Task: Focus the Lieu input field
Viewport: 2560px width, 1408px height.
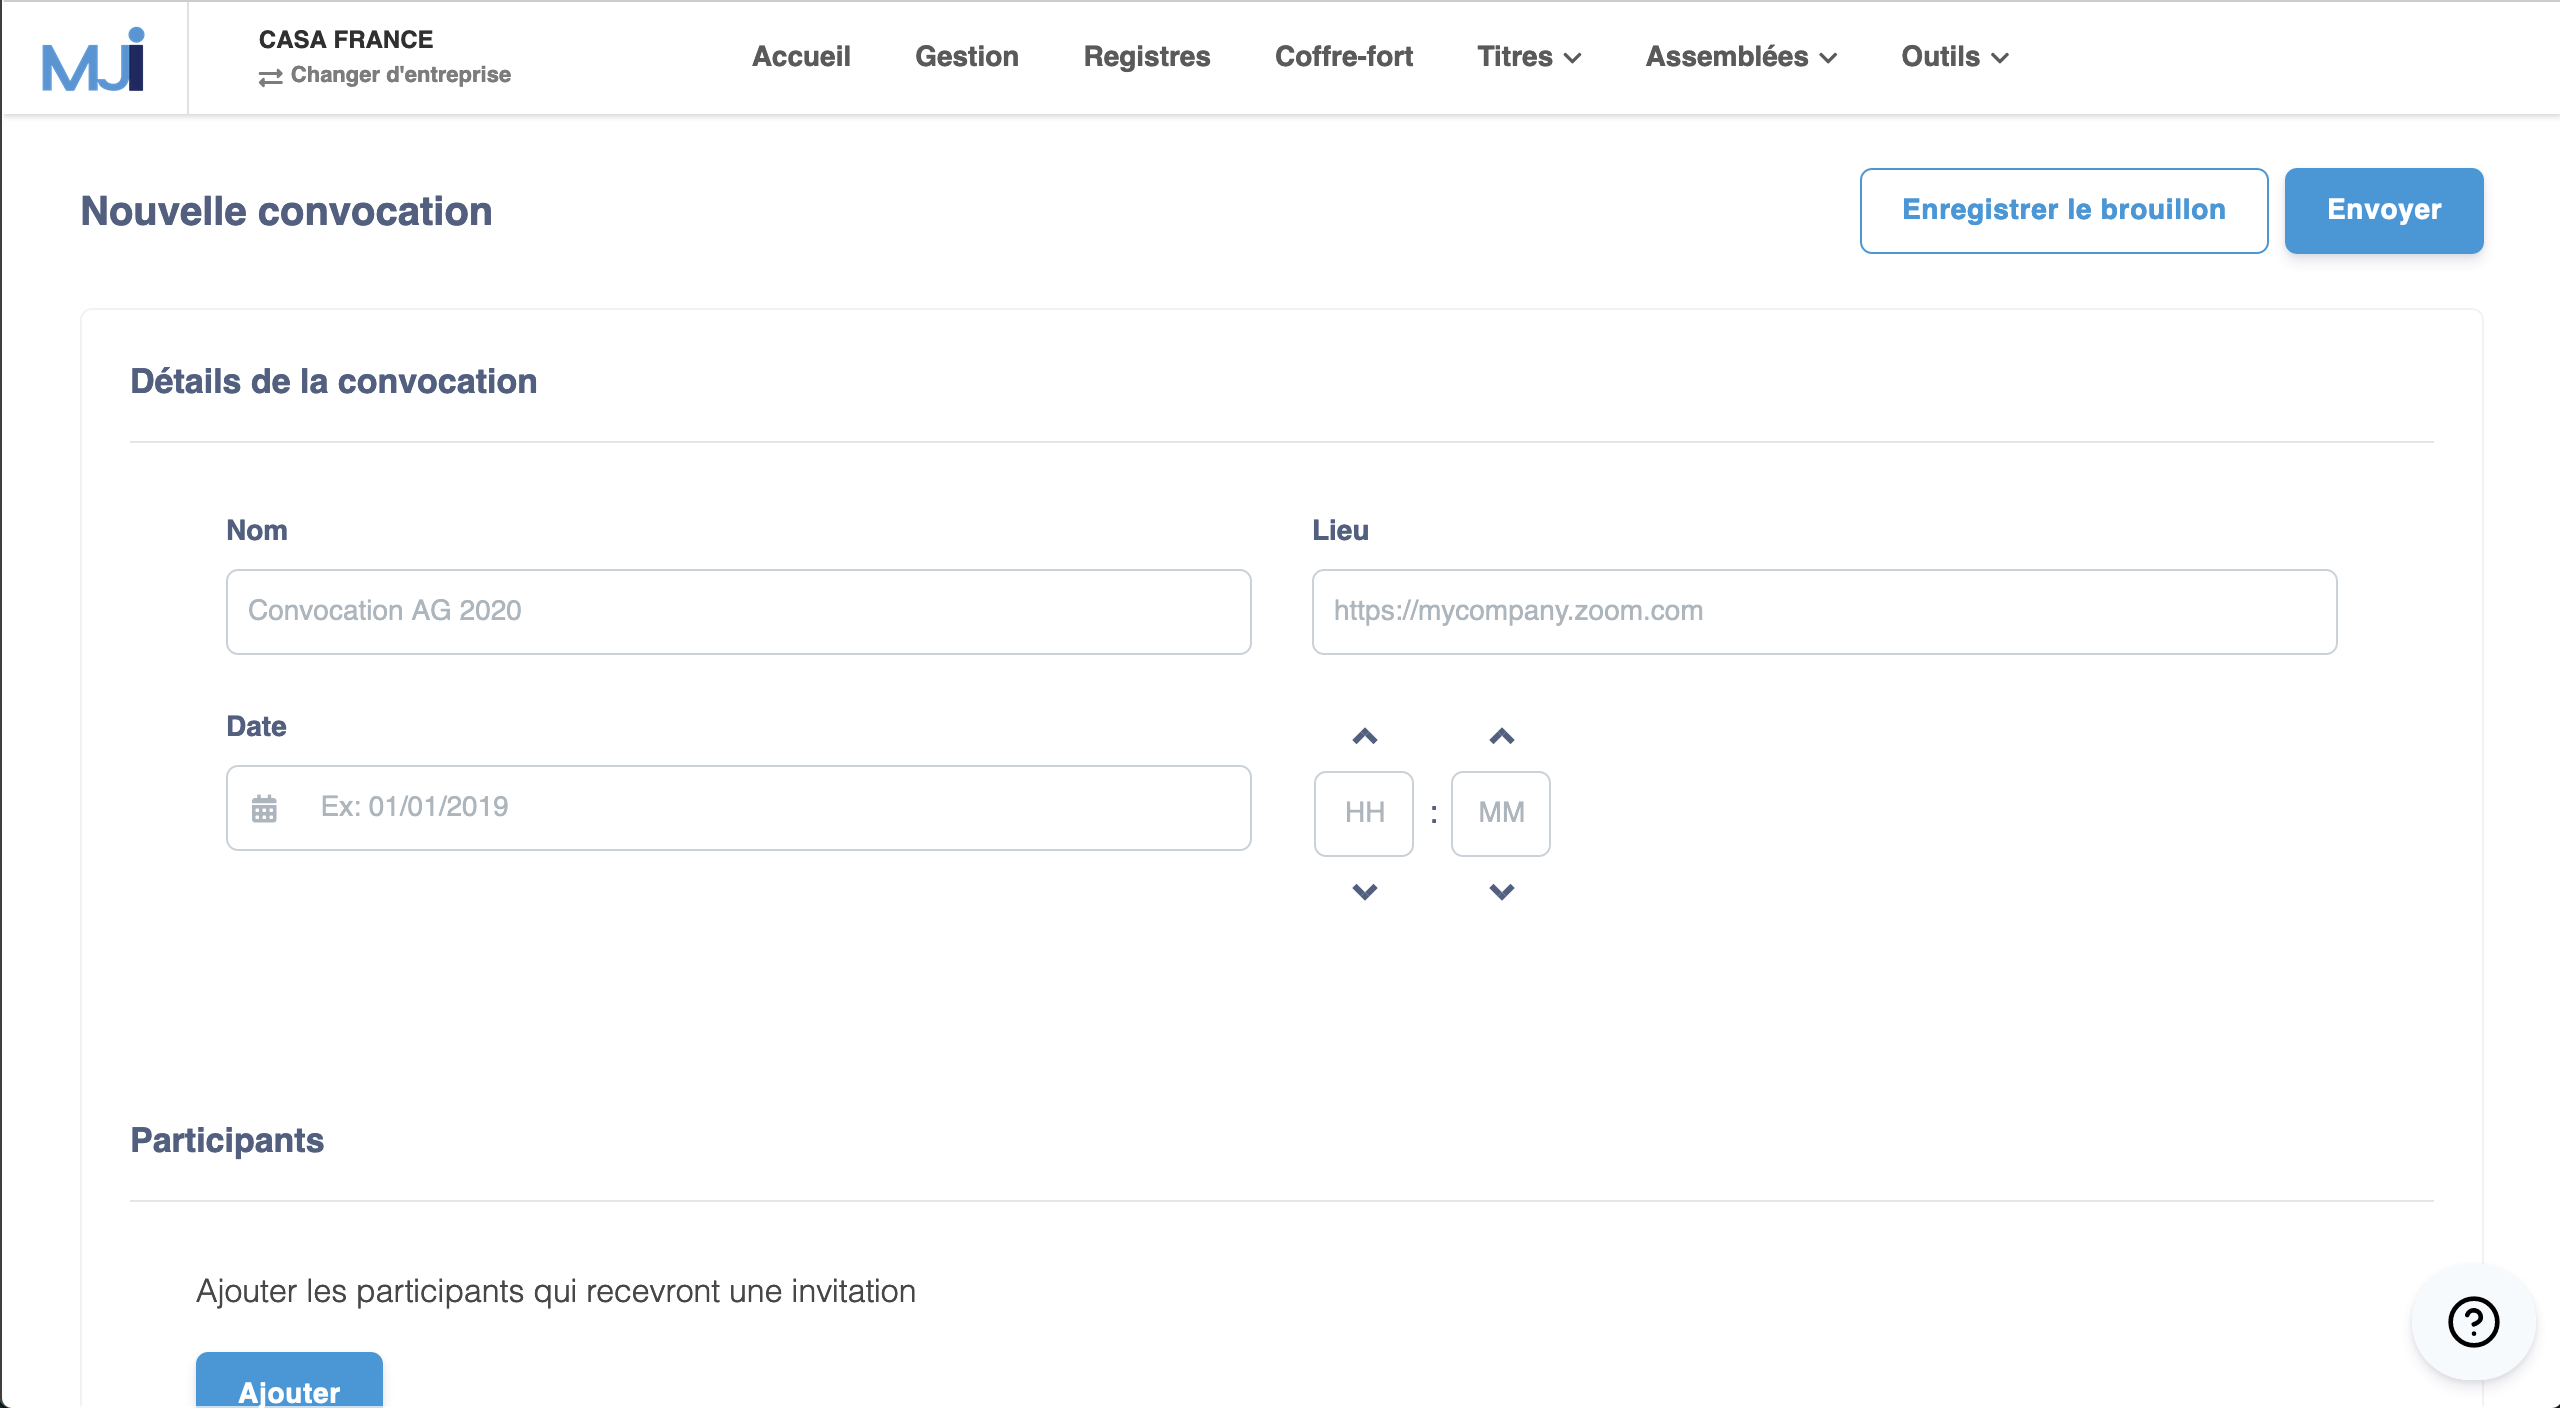Action: 1824,612
